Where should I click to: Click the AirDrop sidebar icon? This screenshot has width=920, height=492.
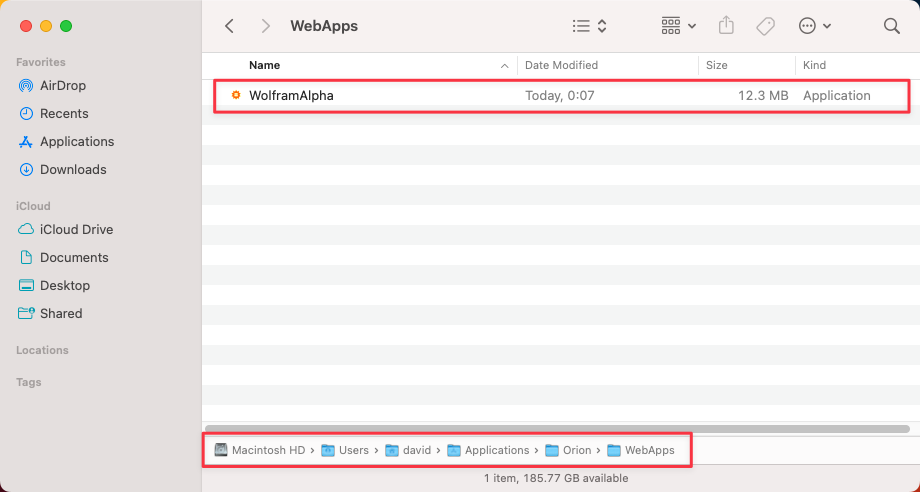tap(26, 86)
